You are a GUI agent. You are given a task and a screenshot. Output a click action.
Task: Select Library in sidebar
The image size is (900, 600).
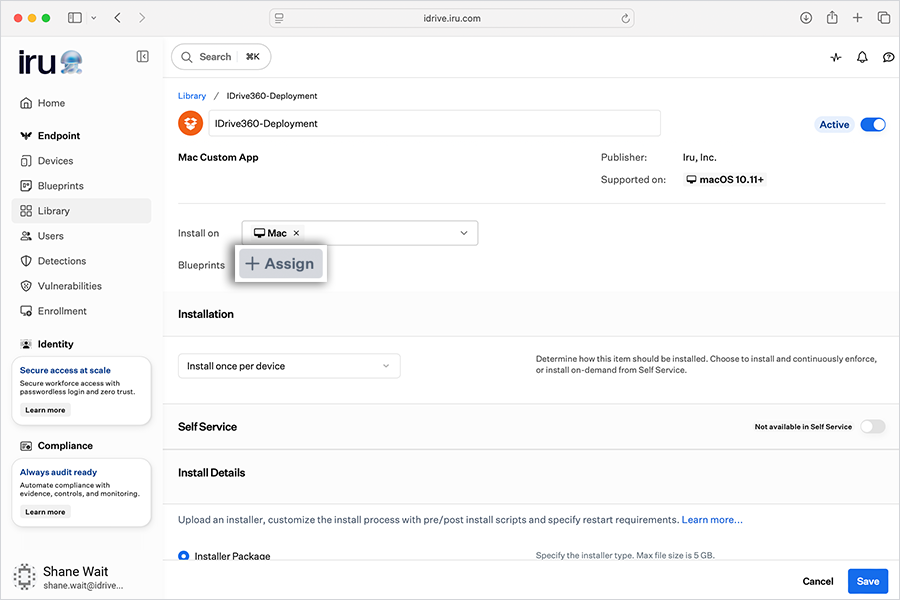[82, 211]
